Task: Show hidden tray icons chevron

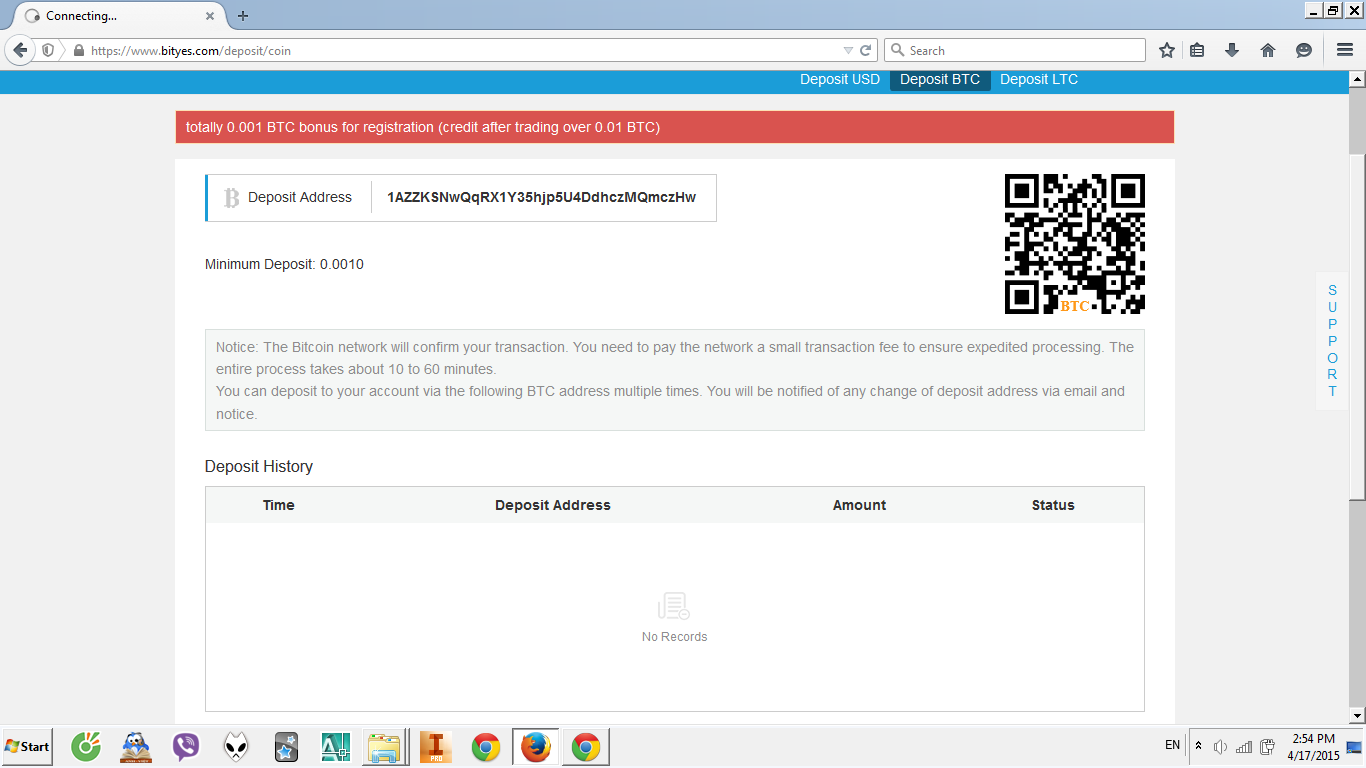Action: tap(1198, 746)
